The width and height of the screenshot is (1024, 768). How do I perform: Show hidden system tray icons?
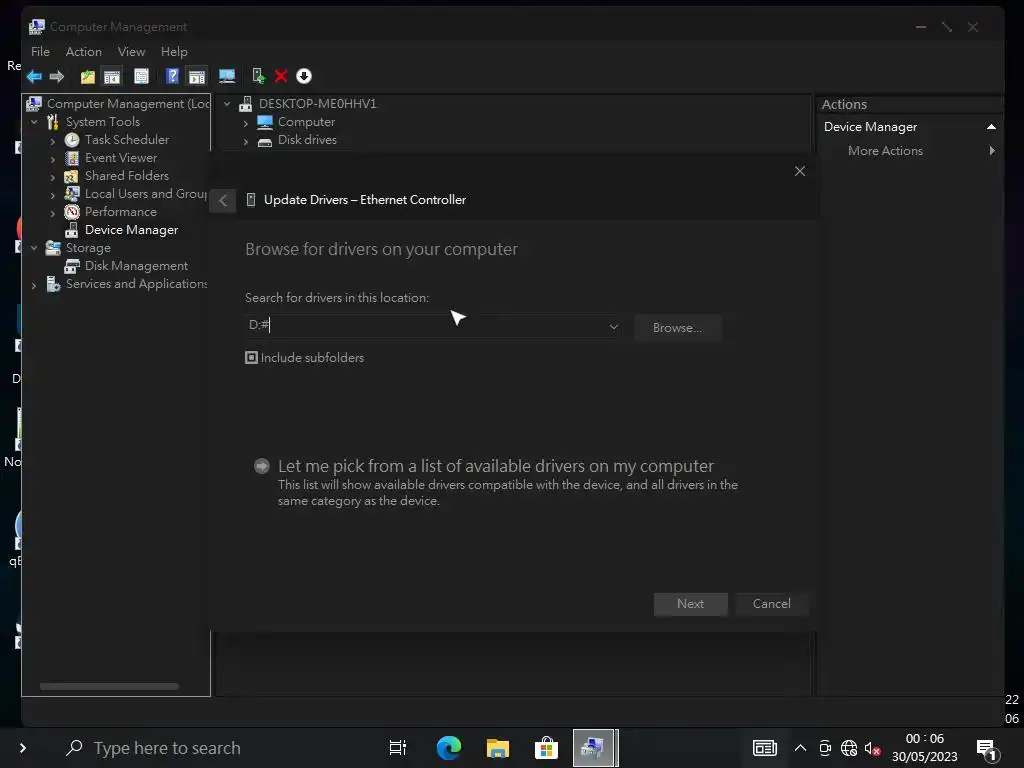coord(800,748)
